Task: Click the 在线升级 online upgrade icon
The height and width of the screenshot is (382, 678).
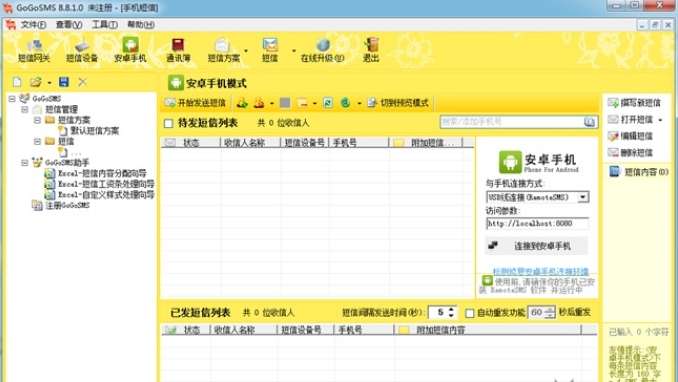Action: (x=323, y=51)
